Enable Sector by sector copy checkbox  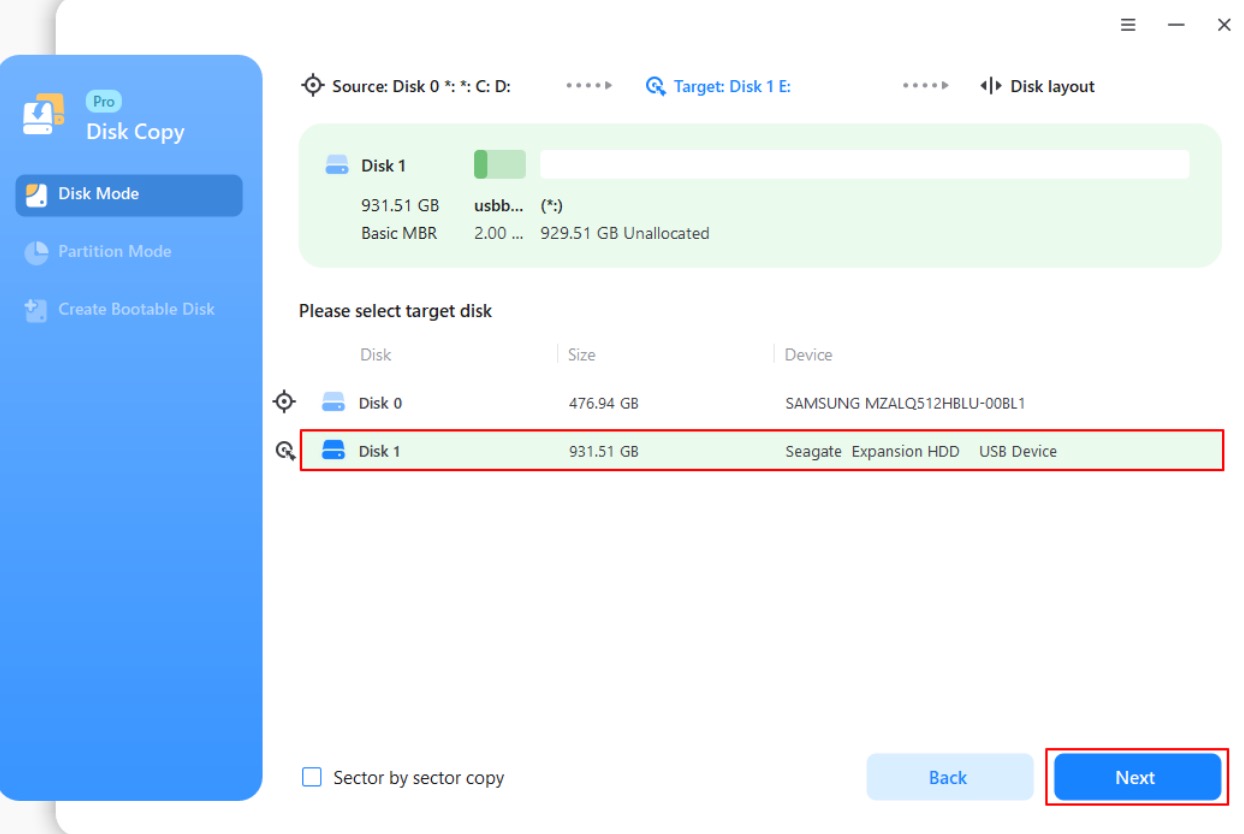[x=312, y=777]
